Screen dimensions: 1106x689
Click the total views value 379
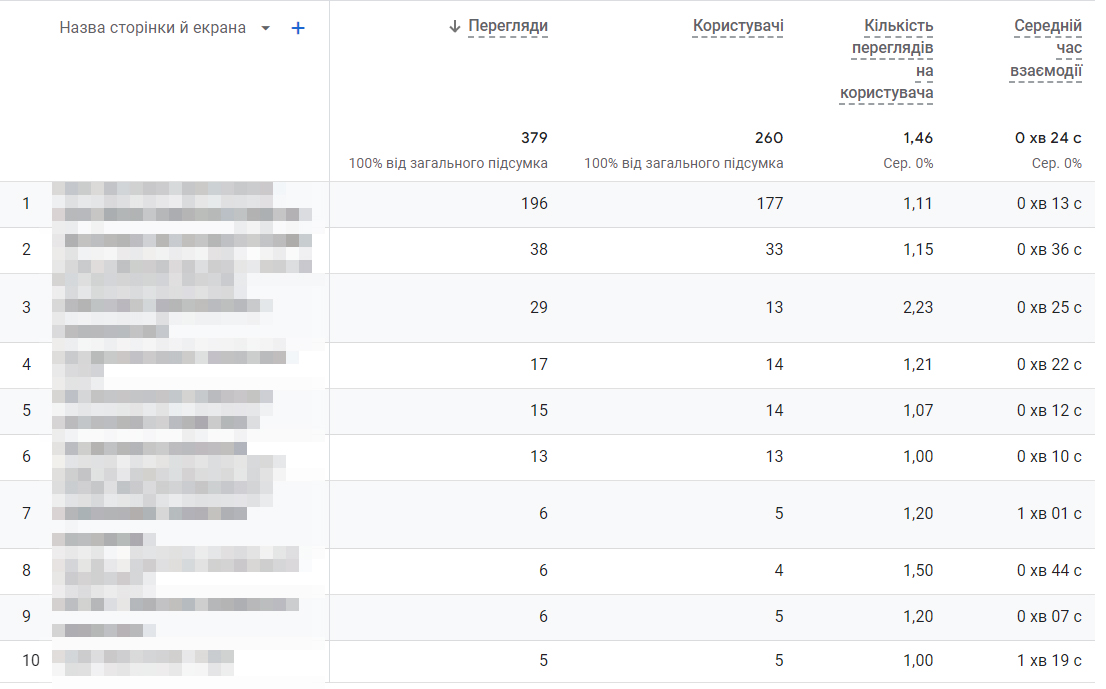pyautogui.click(x=534, y=138)
